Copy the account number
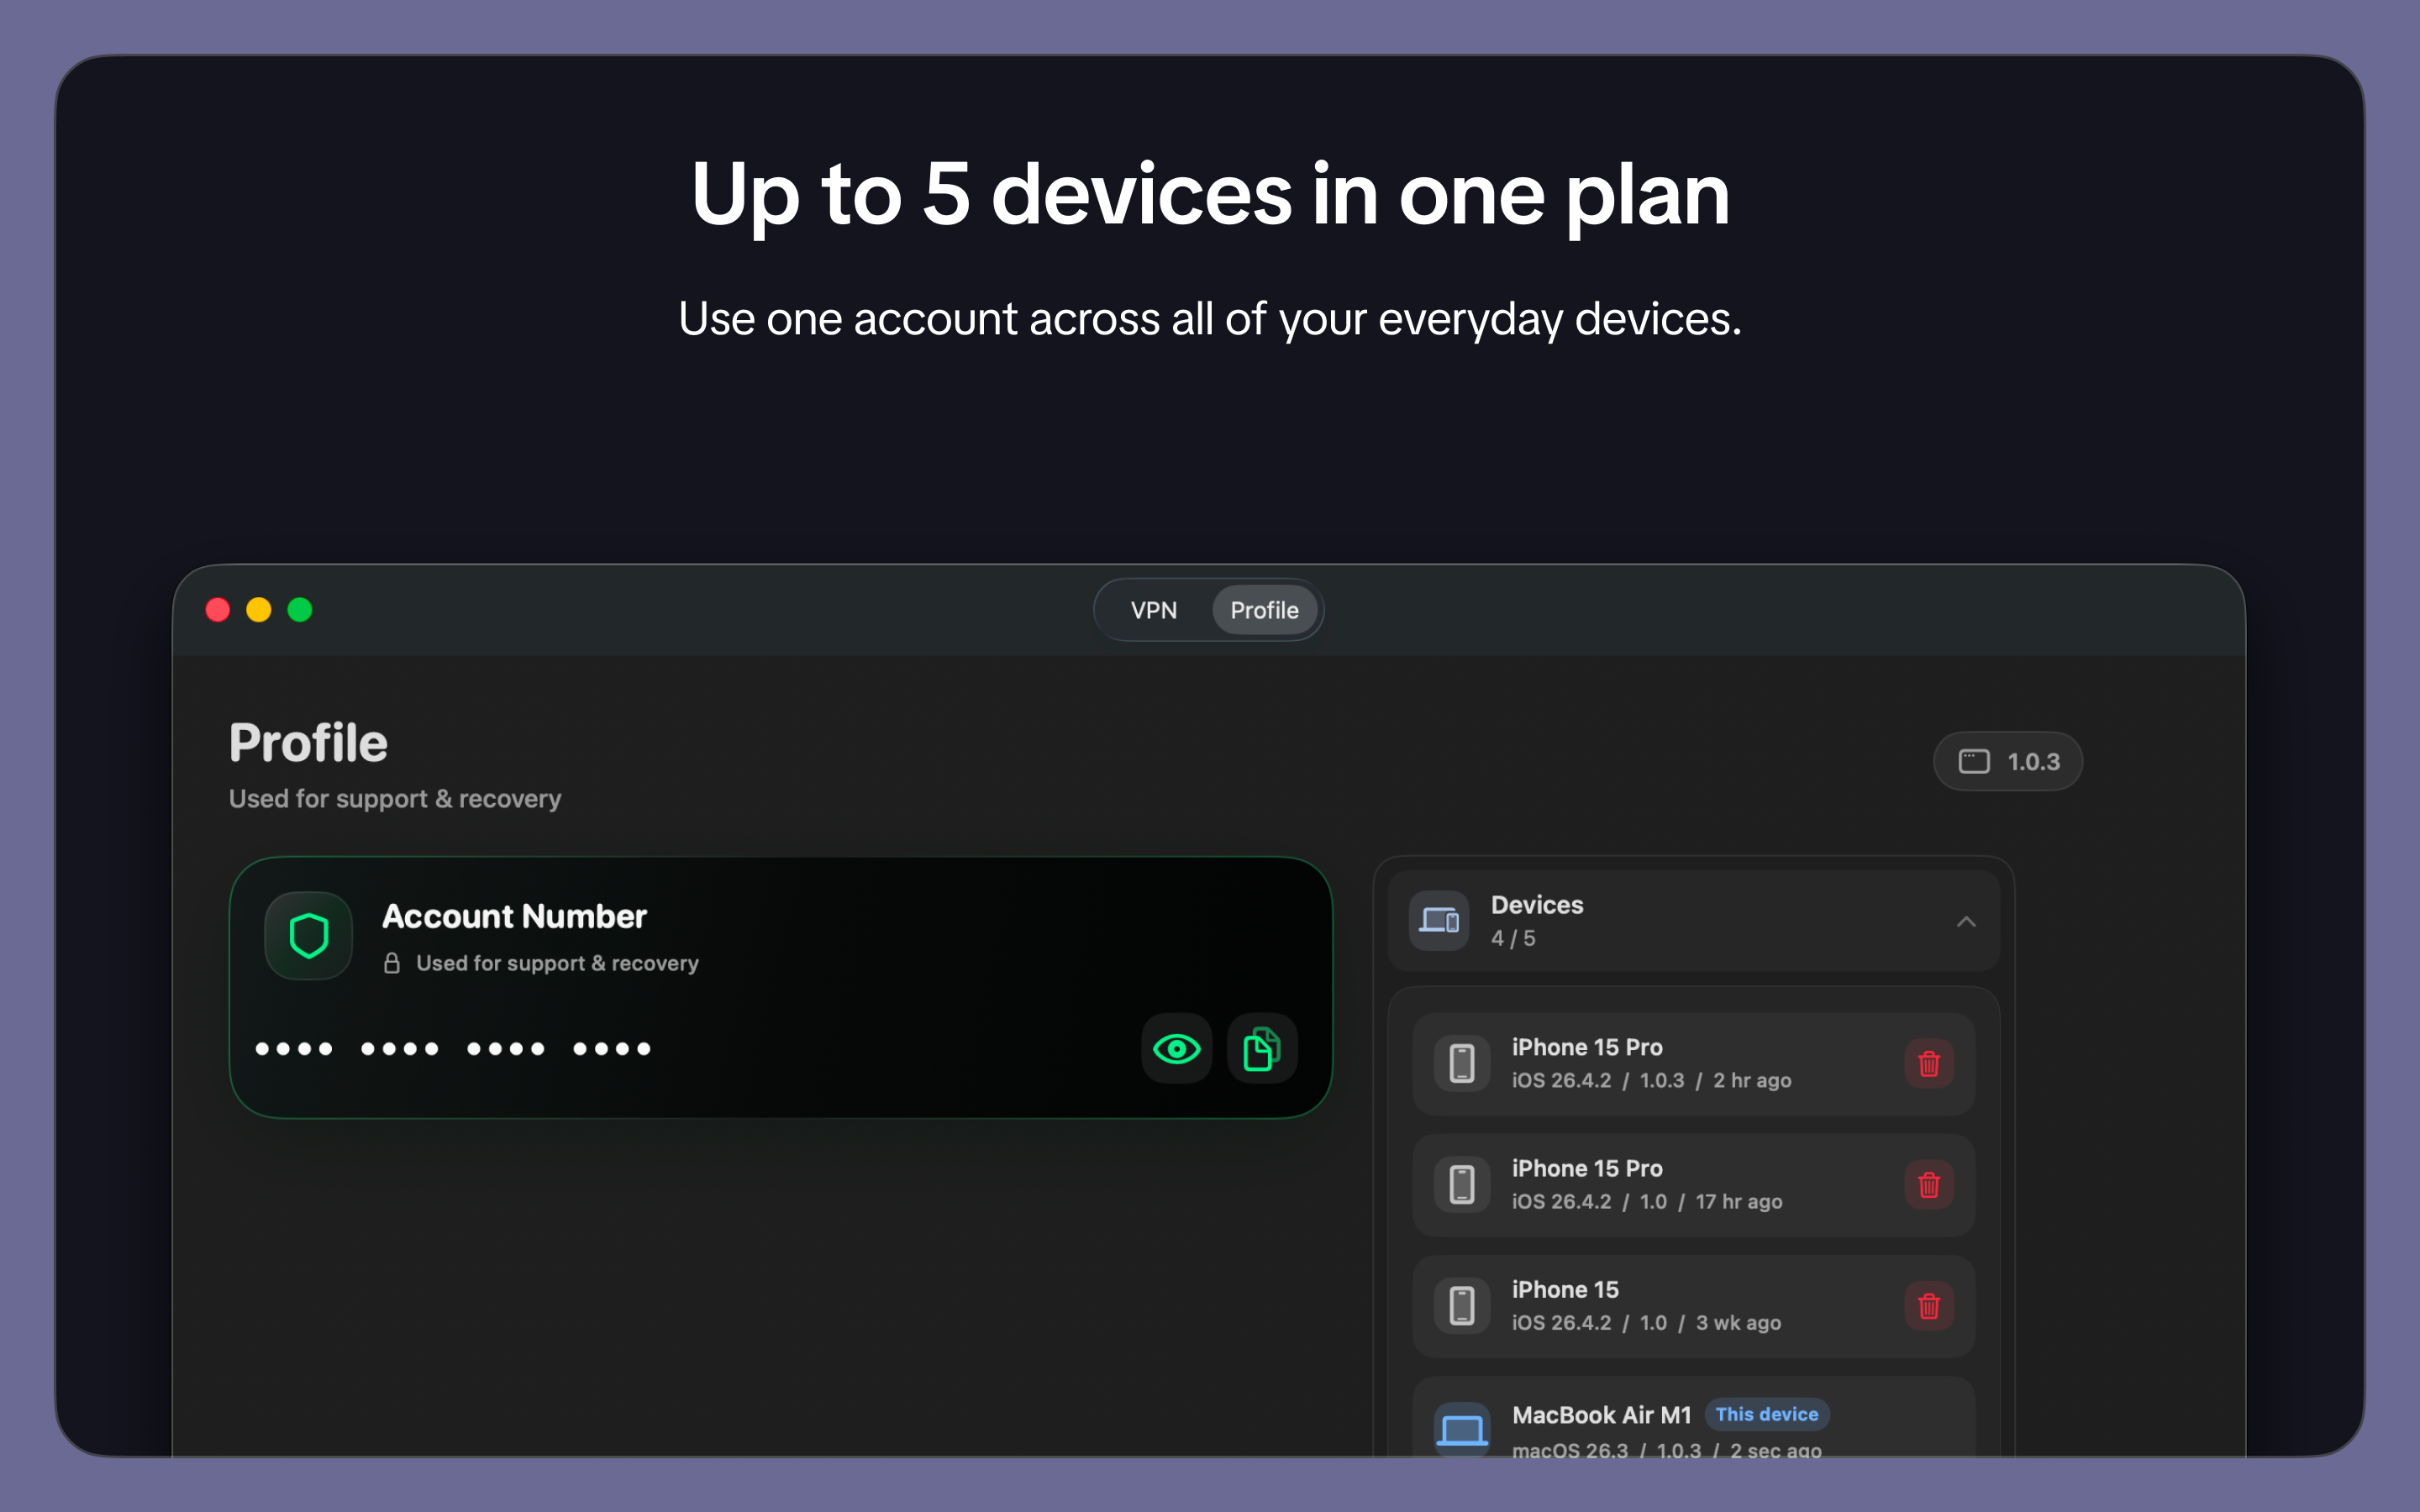Screen dimensions: 2420x1512 [x=1262, y=1048]
